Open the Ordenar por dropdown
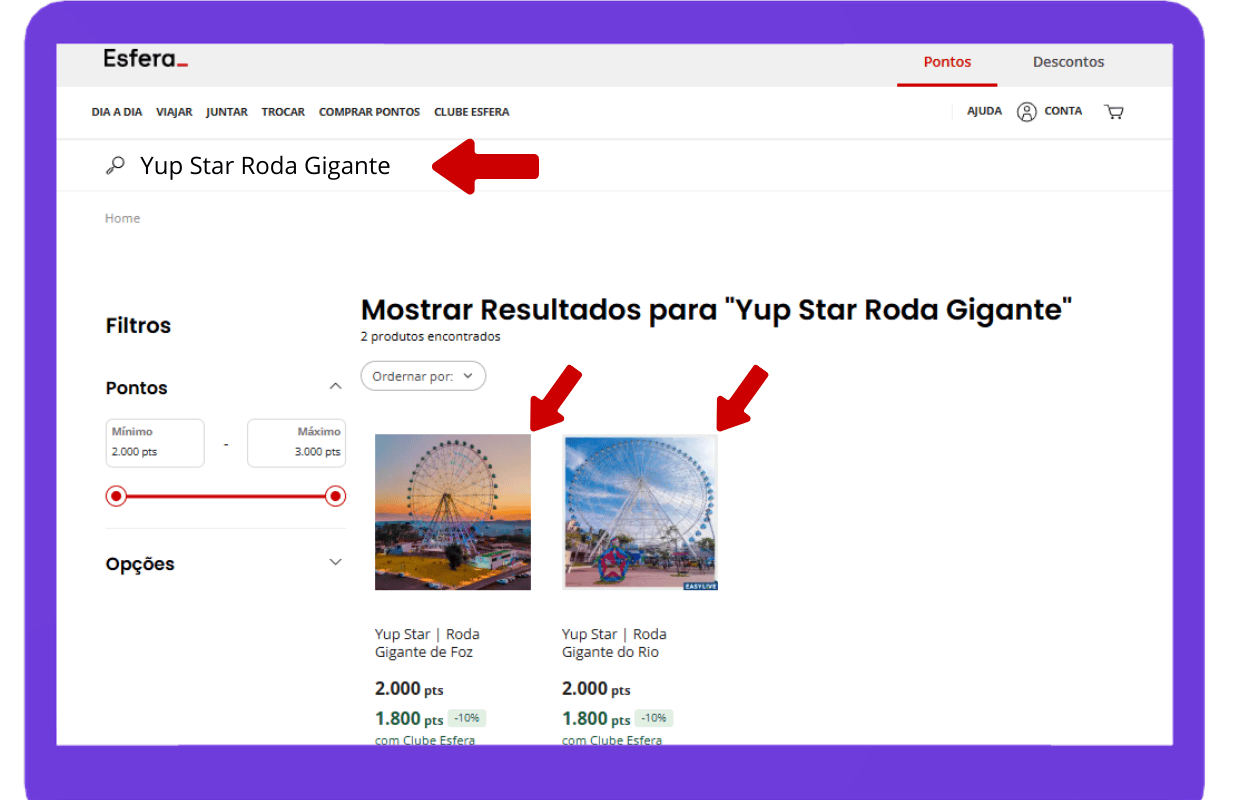This screenshot has width=1239, height=800. tap(423, 376)
